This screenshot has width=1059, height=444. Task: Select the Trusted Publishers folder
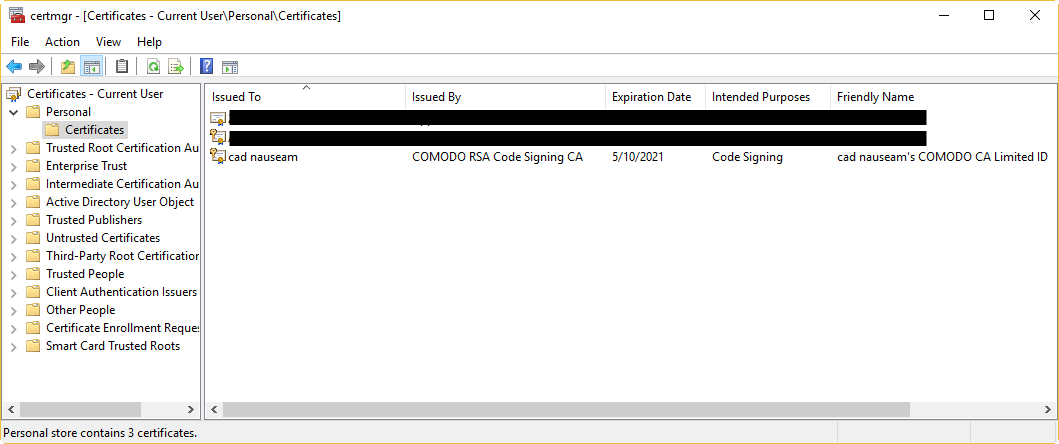click(x=94, y=220)
